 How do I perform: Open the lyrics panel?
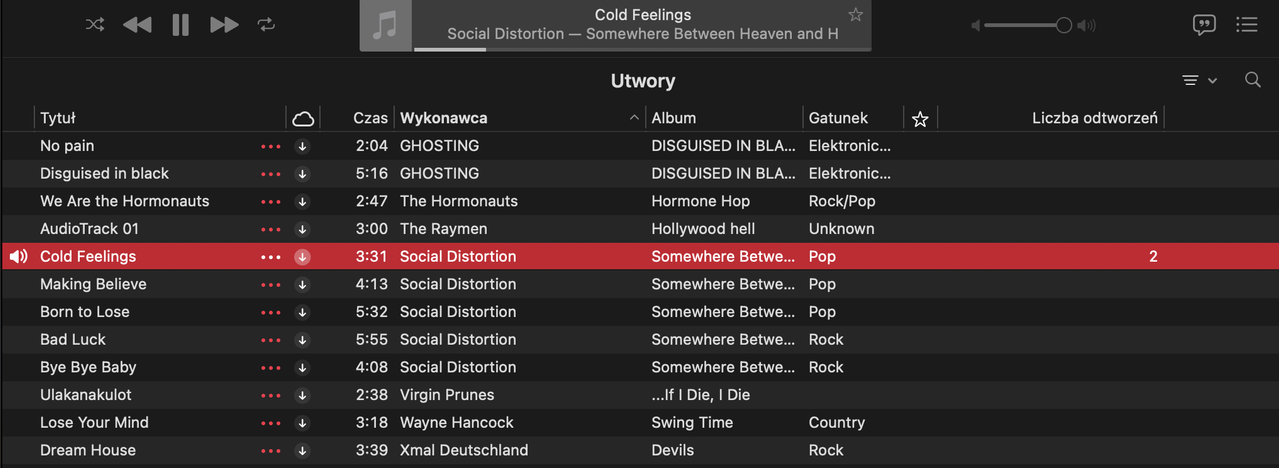point(1204,25)
